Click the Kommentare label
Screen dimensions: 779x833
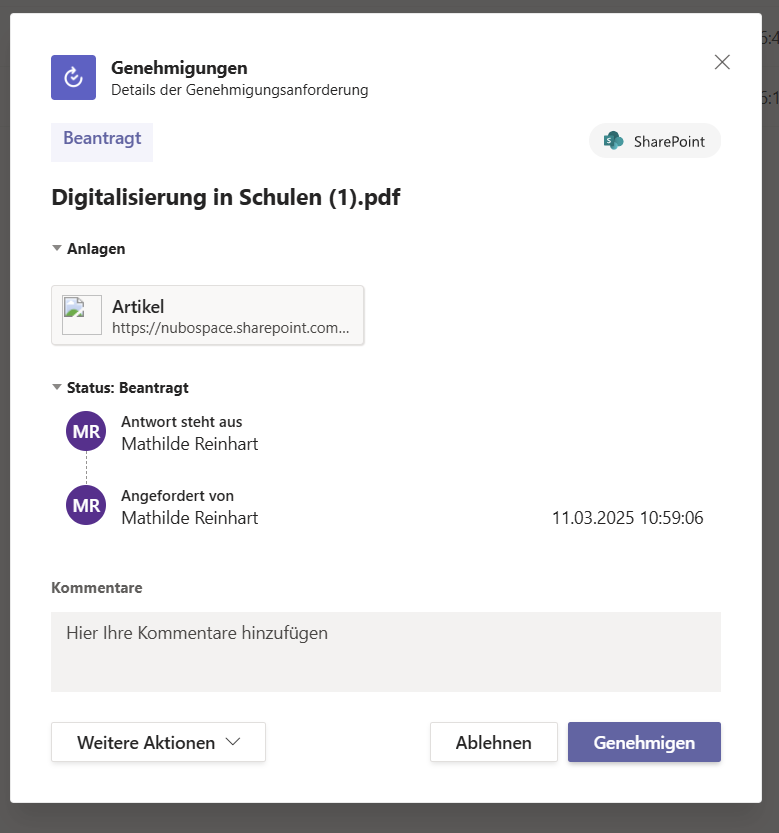(97, 588)
